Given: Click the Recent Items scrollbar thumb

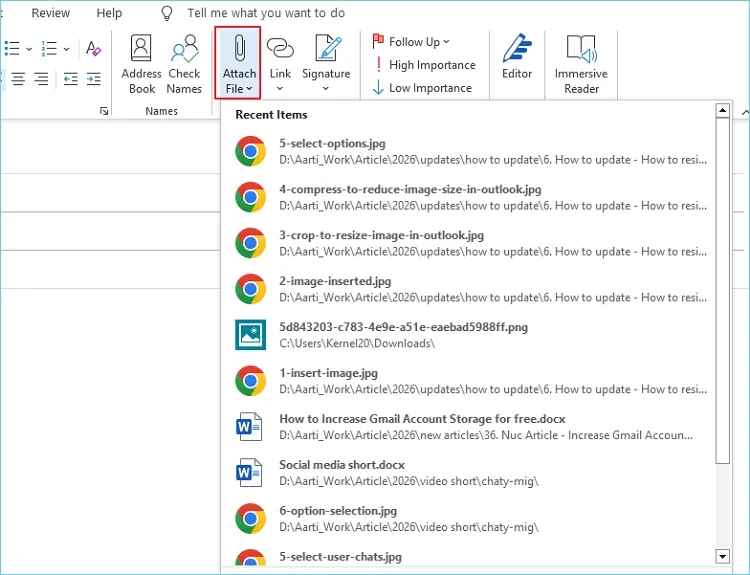Looking at the screenshot, I should (722, 291).
